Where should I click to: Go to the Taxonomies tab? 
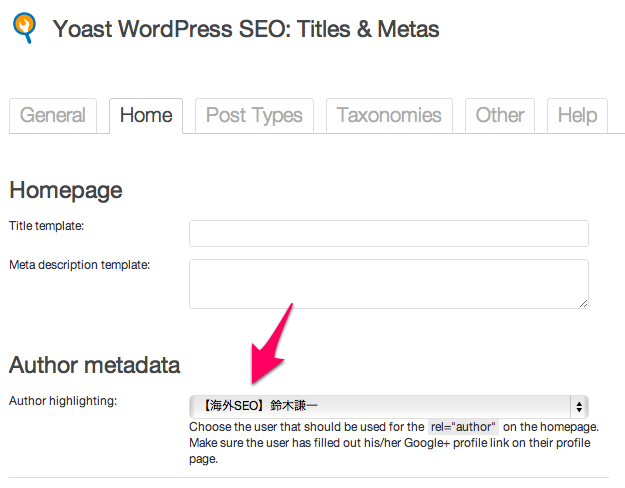389,116
